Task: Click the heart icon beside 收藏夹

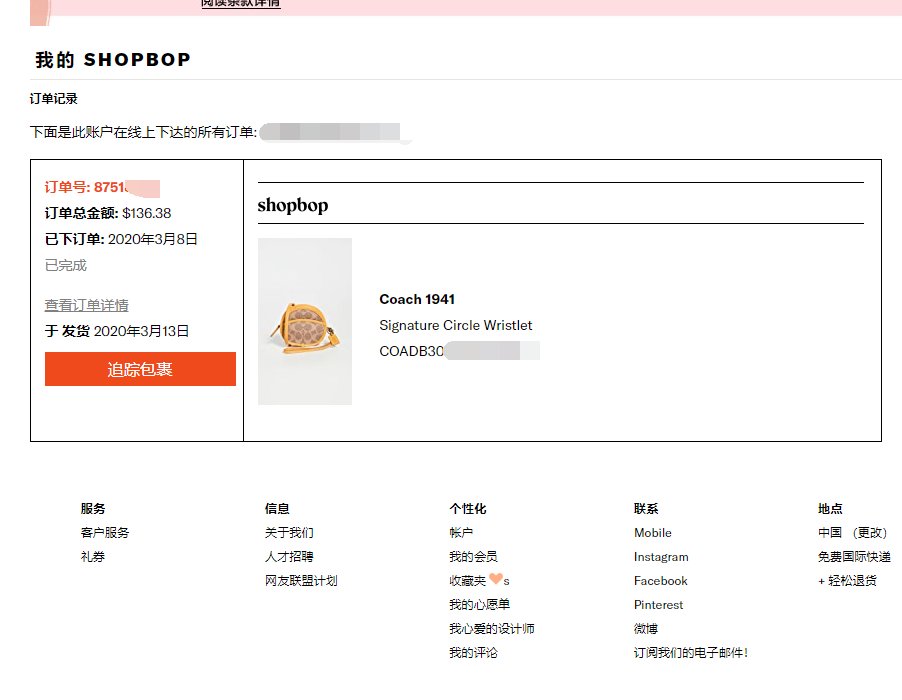Action: pos(496,579)
